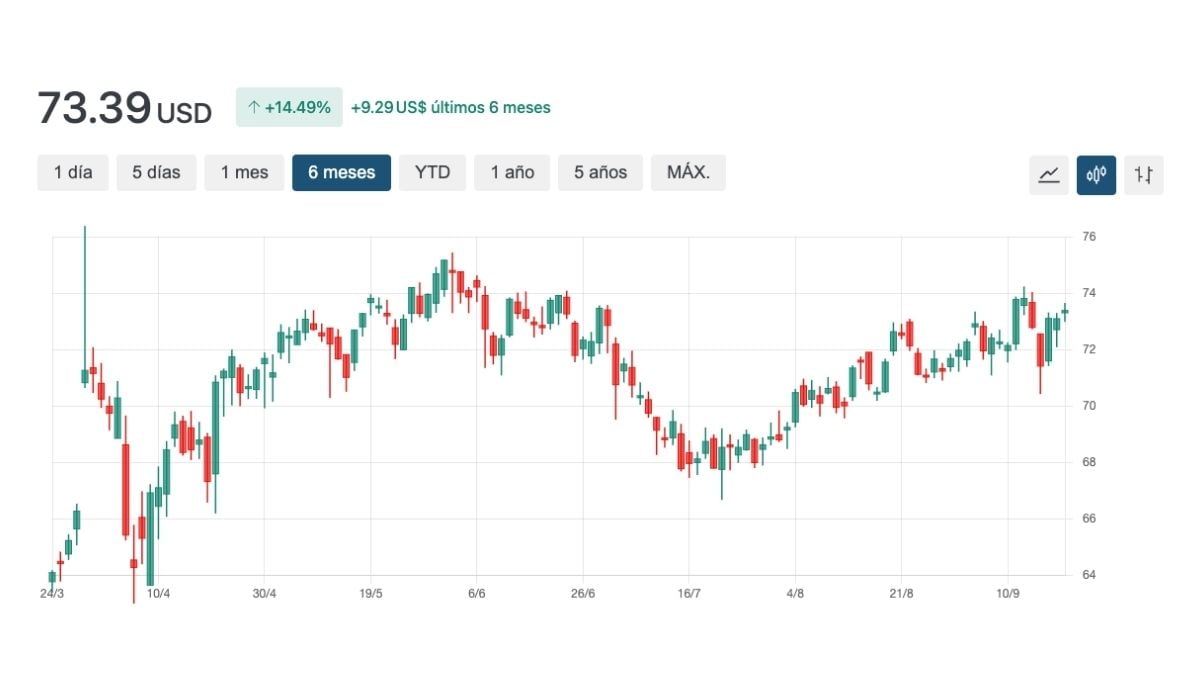This screenshot has height=675, width=1200.
Task: Click the 16/7 date axis label
Action: [x=689, y=593]
